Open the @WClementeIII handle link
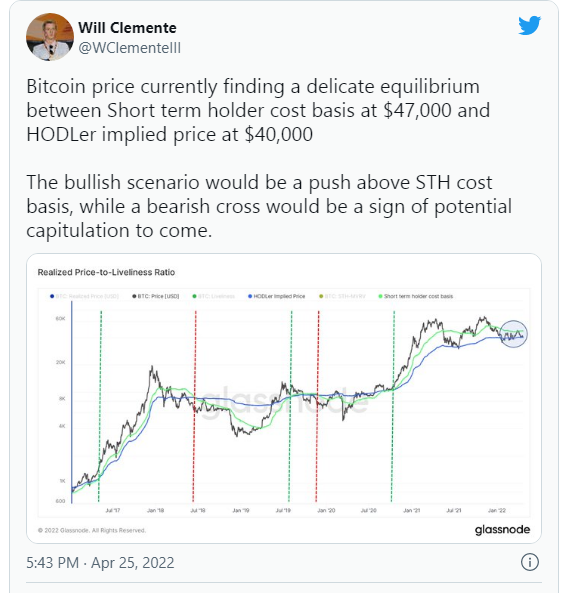The width and height of the screenshot is (564, 593). coord(130,48)
